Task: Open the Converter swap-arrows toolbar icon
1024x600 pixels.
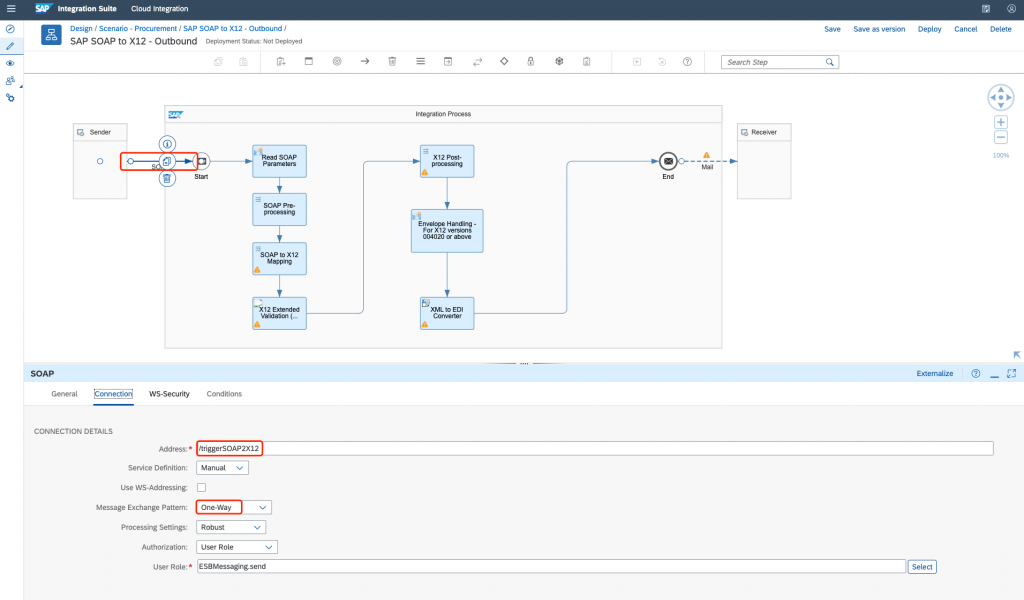Action: (x=477, y=61)
